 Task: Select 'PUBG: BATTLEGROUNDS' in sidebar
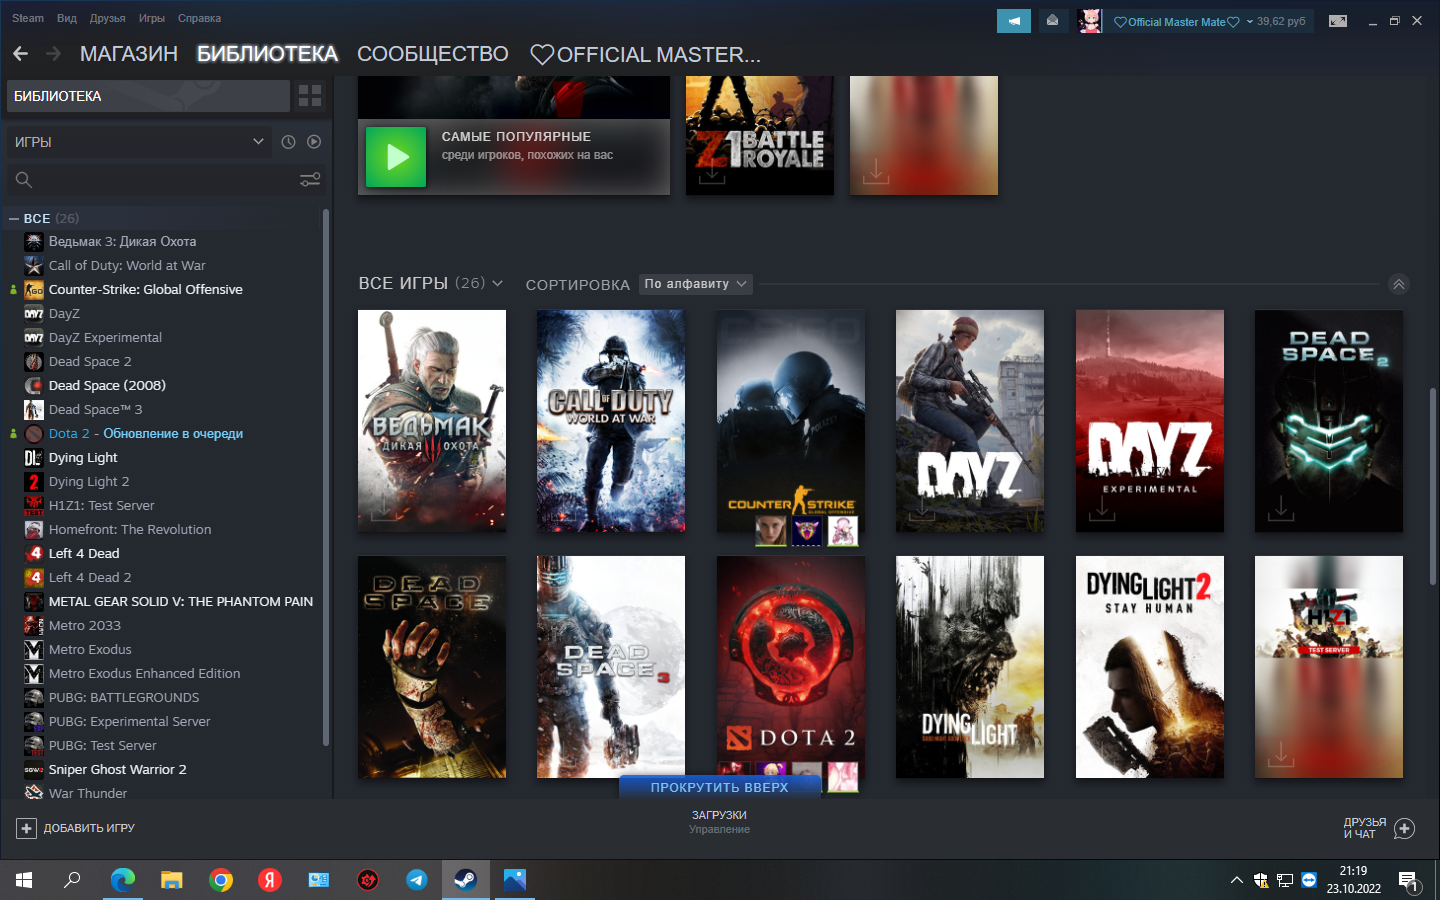[124, 698]
